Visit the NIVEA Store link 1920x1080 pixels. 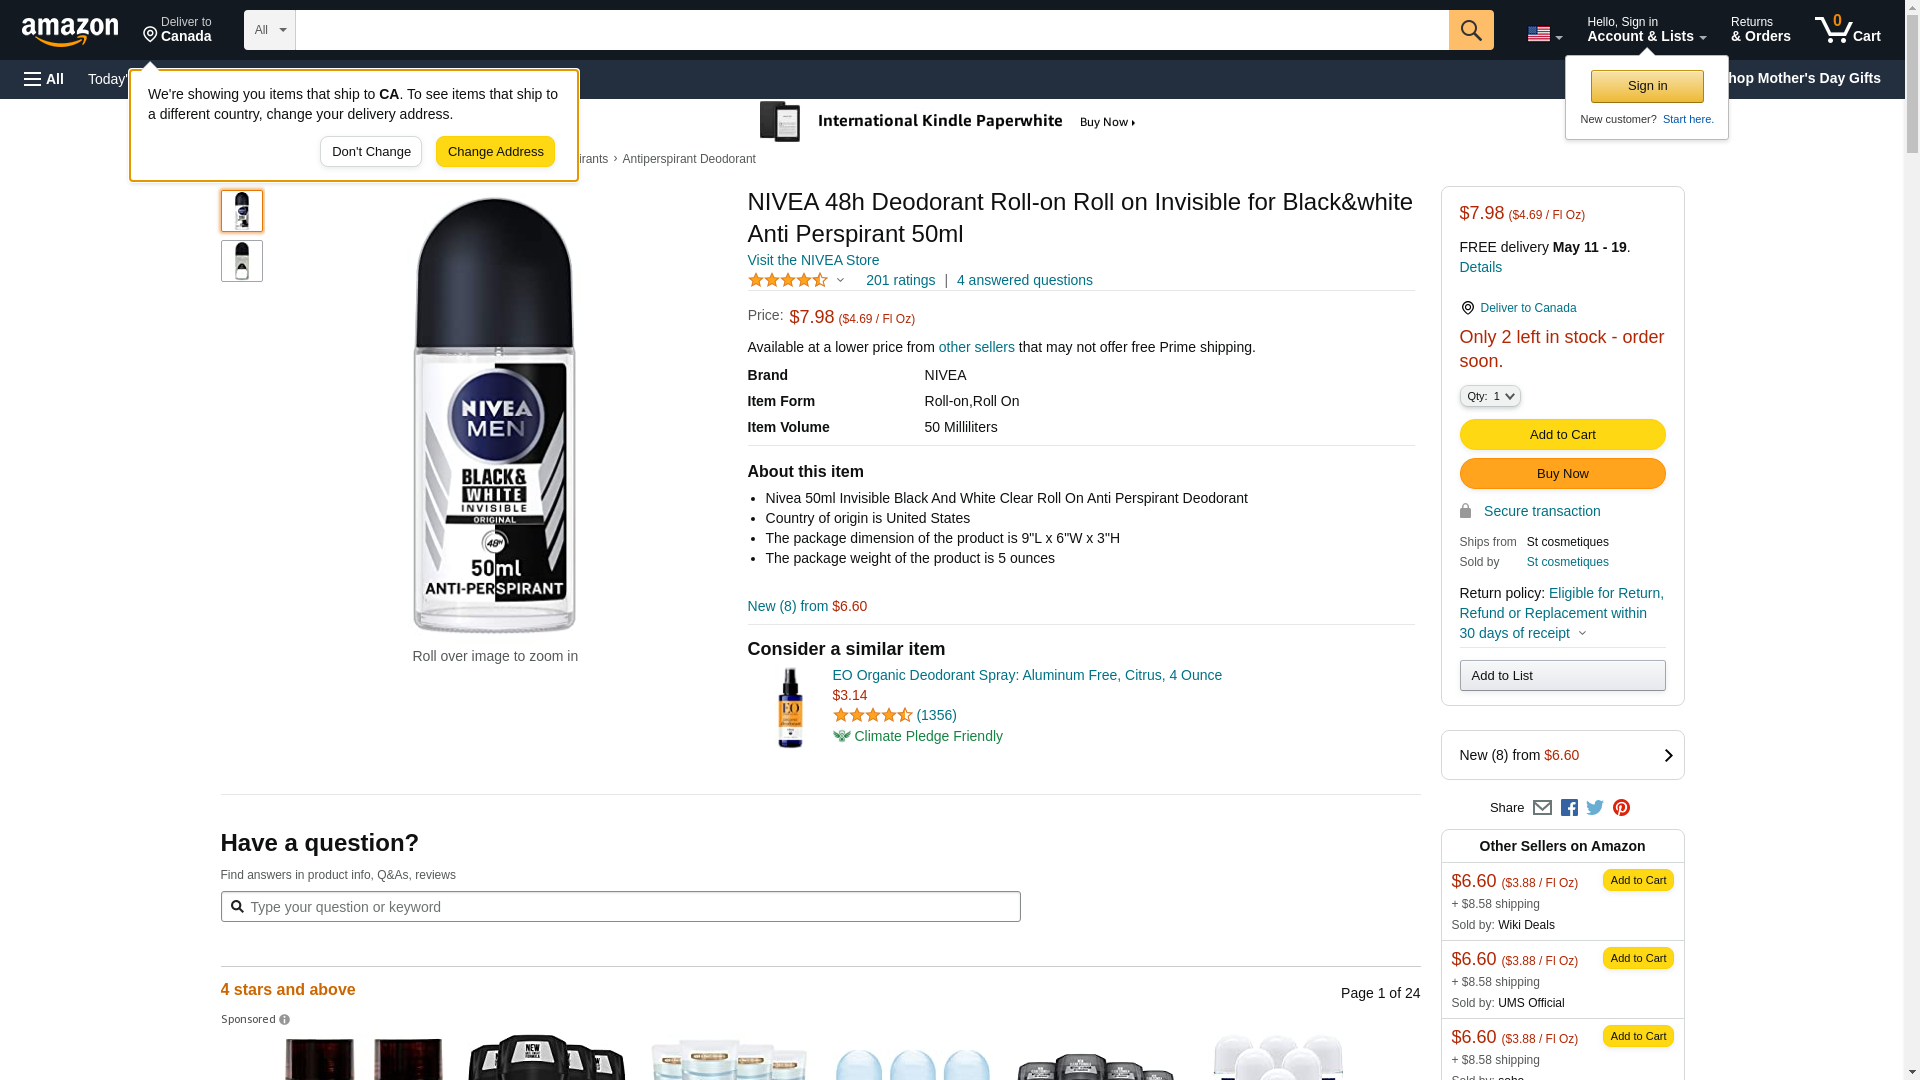click(x=813, y=260)
